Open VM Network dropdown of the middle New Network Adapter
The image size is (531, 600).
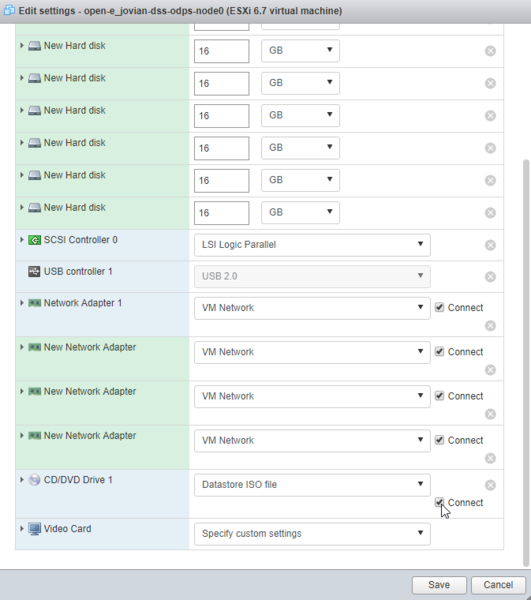click(x=312, y=396)
